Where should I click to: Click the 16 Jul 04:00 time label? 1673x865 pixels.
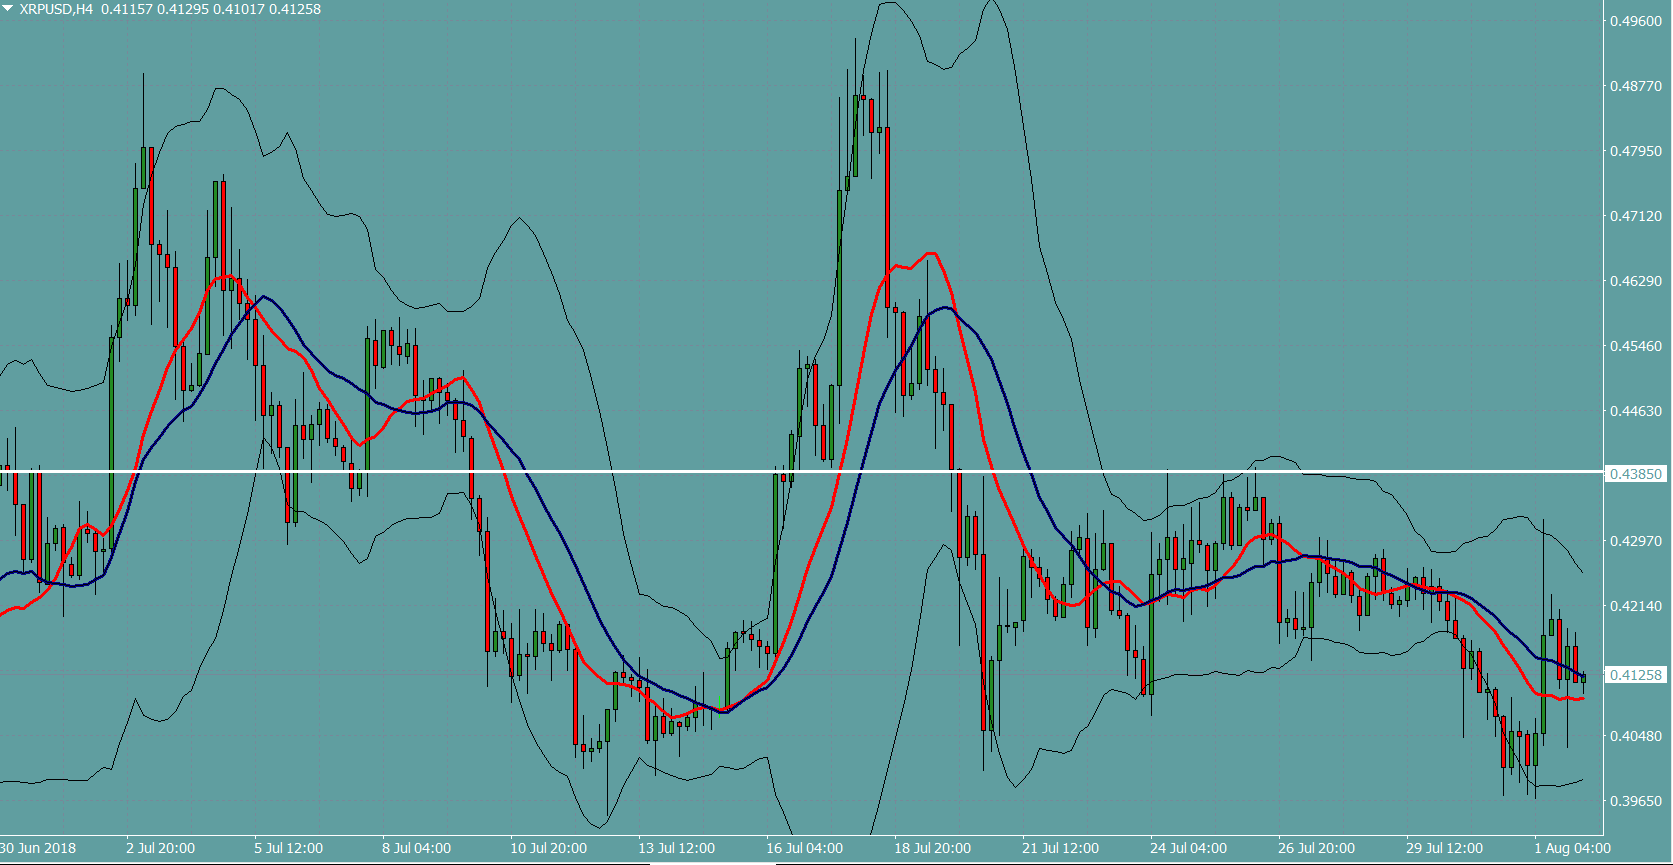805,848
